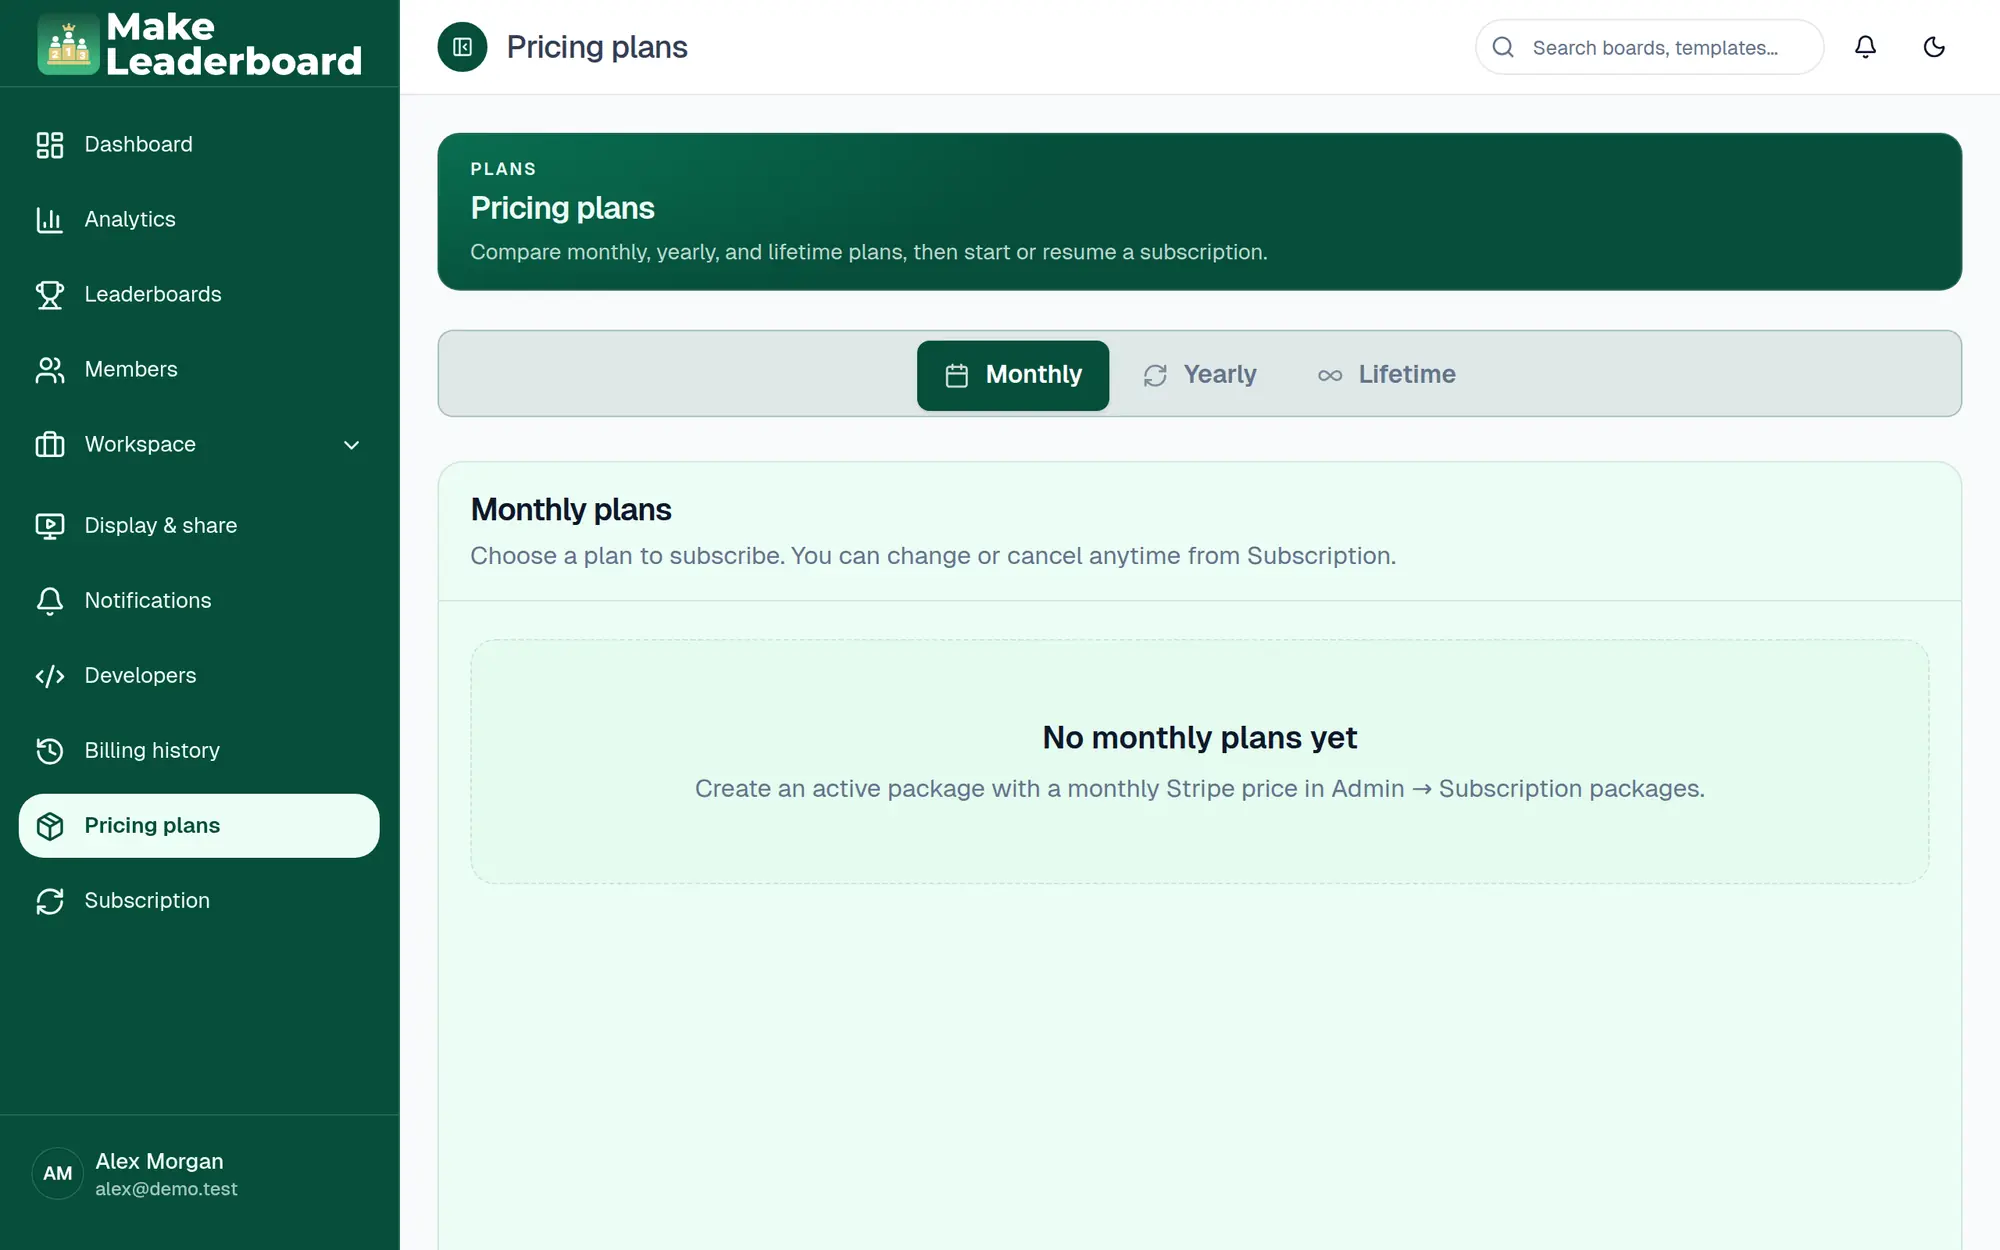Open Developers section link
Screen dimensions: 2000x1250
point(199,675)
